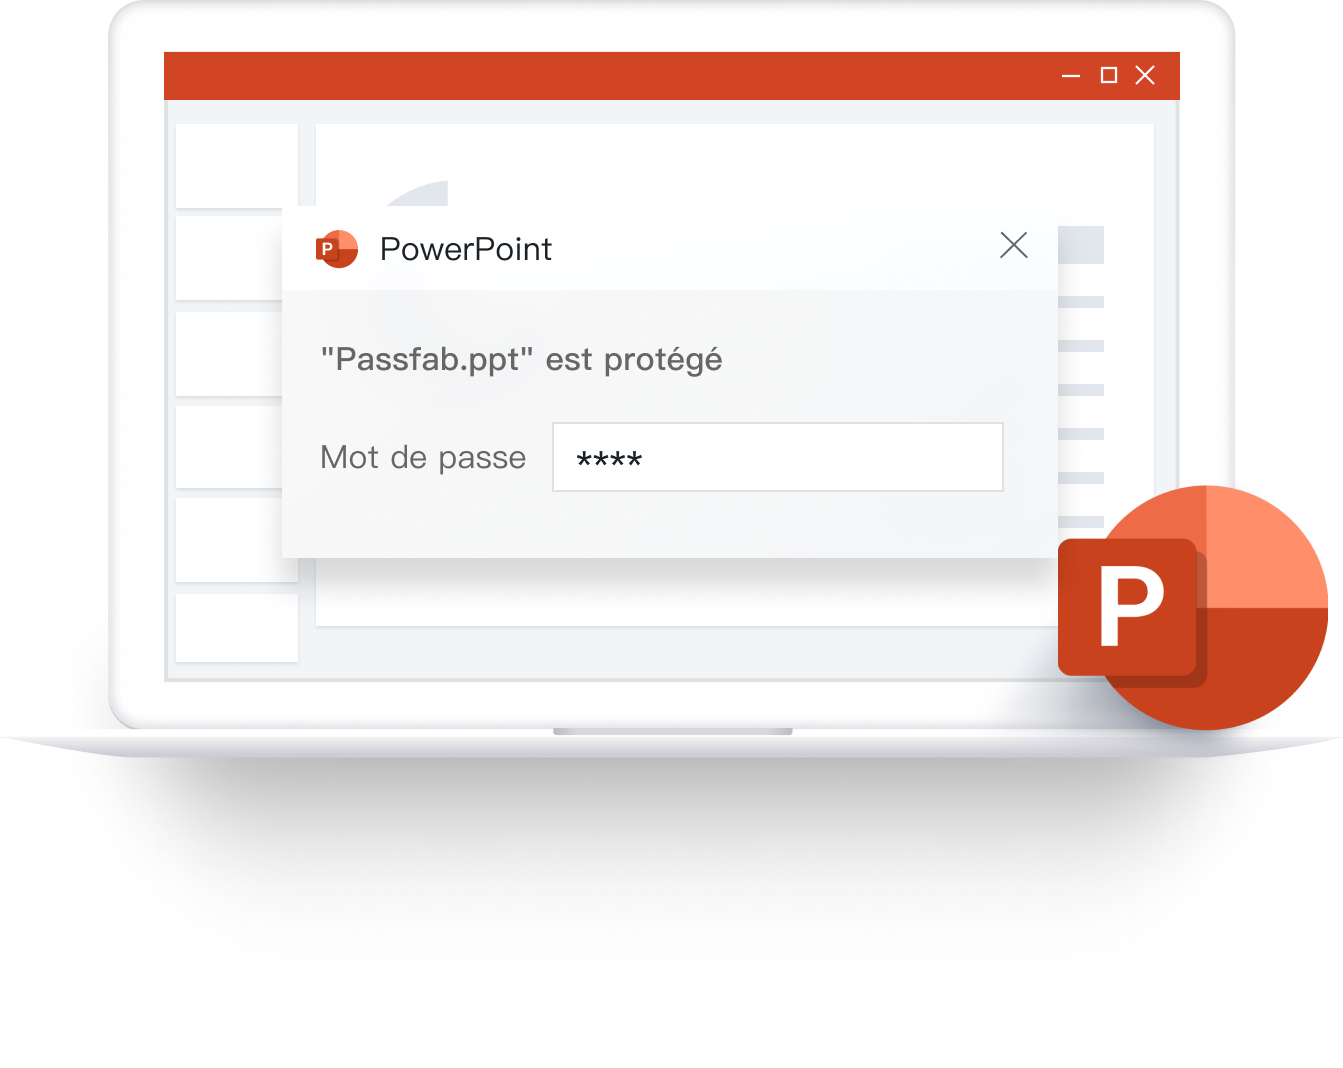Select the fifth slide thumbnail
The image size is (1343, 1068).
[237, 540]
